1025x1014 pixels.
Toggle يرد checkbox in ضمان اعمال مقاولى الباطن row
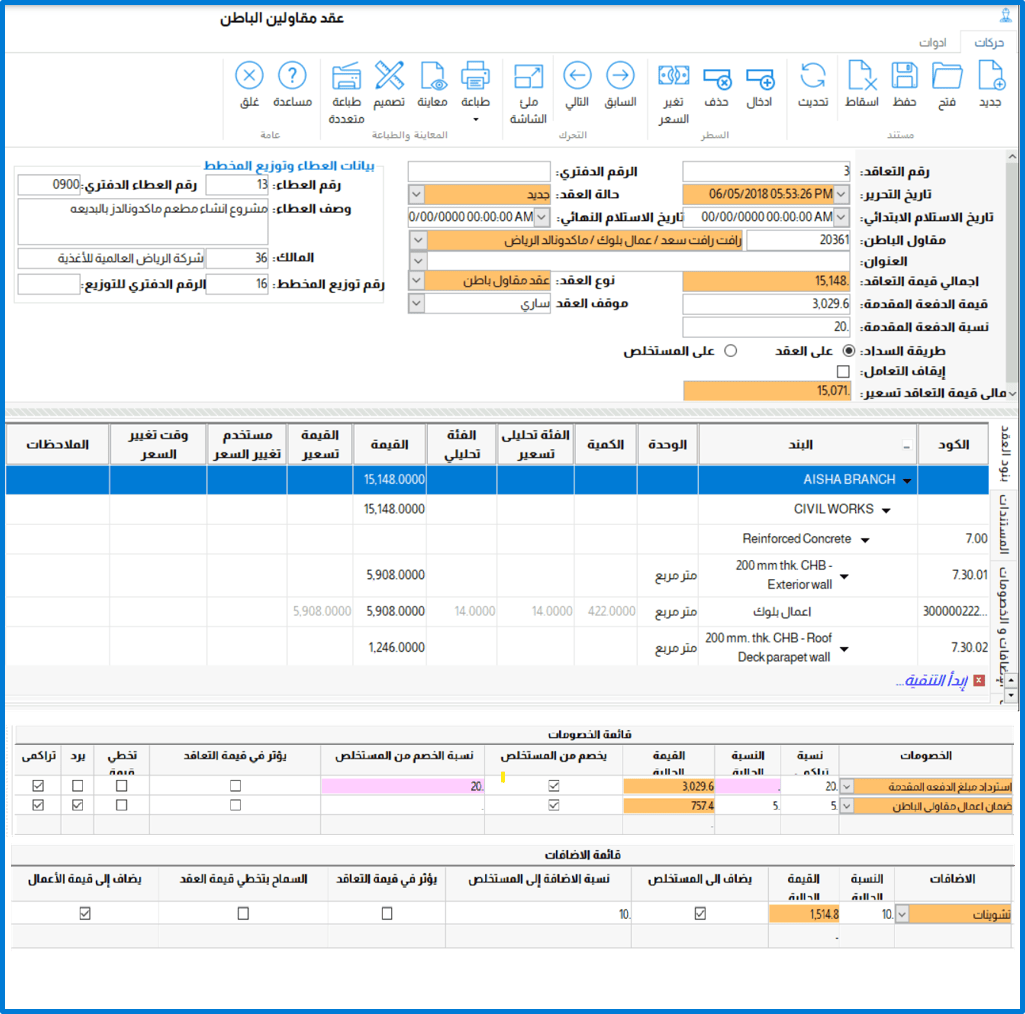pos(78,805)
